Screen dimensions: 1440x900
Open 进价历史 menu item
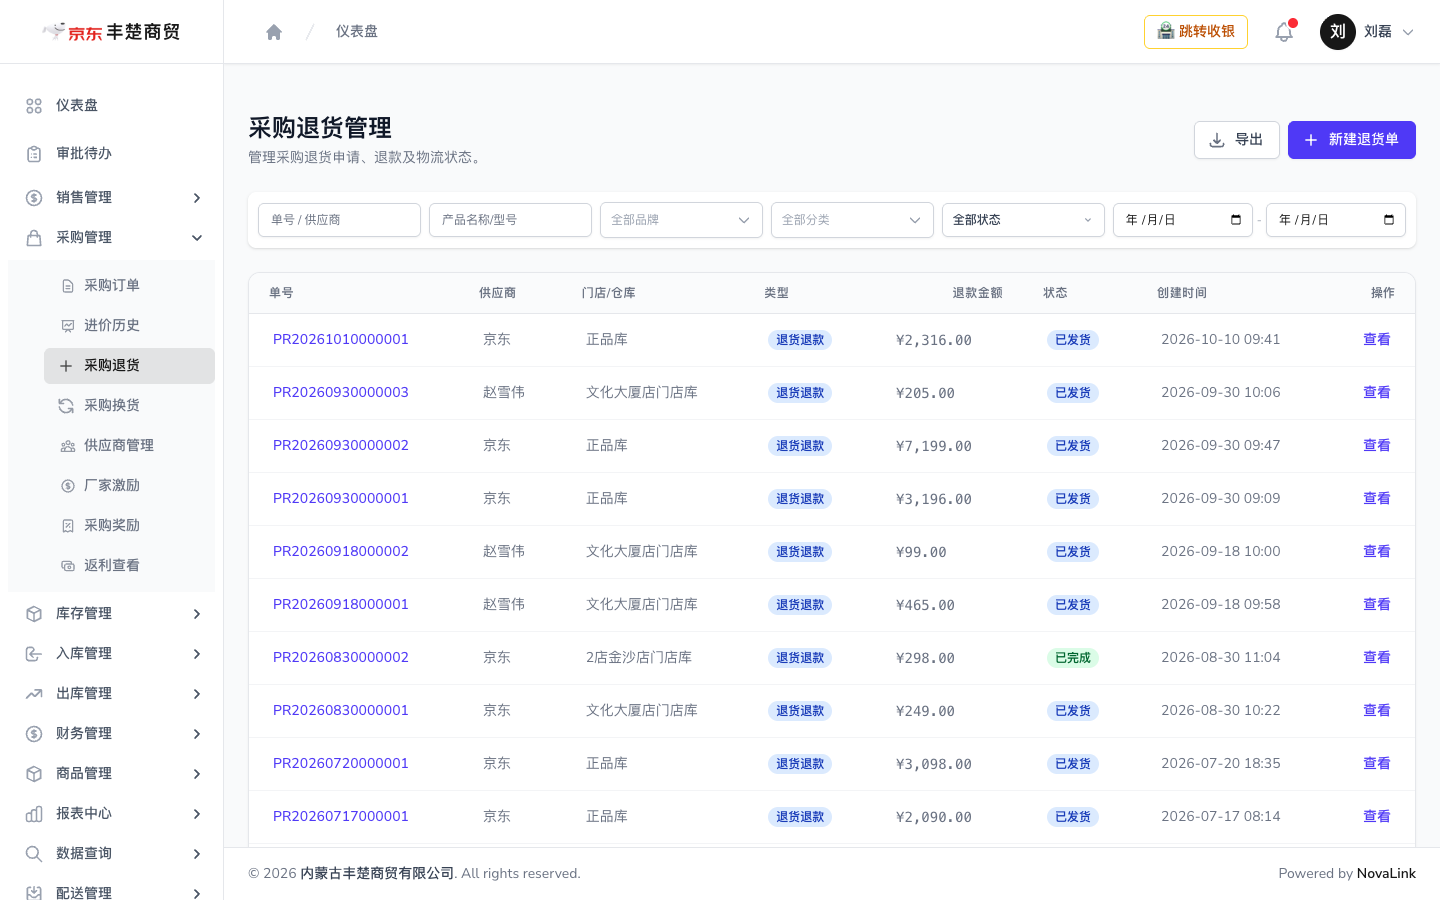(x=129, y=326)
